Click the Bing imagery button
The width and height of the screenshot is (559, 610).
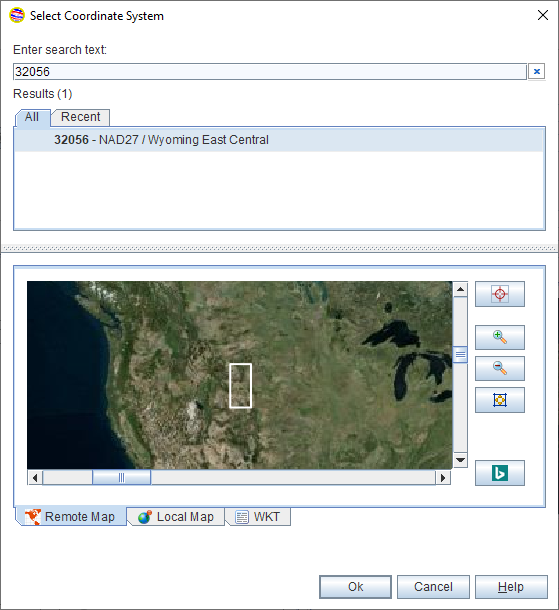(x=499, y=473)
